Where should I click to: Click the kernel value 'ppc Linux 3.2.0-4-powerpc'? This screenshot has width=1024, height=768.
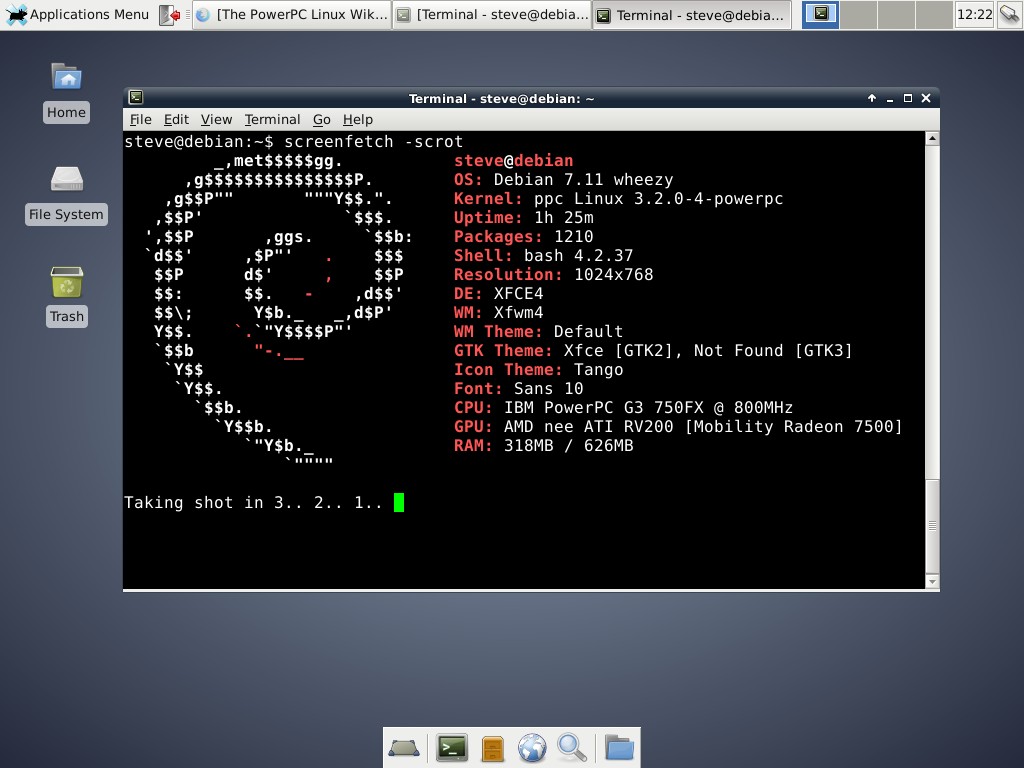pyautogui.click(x=658, y=199)
